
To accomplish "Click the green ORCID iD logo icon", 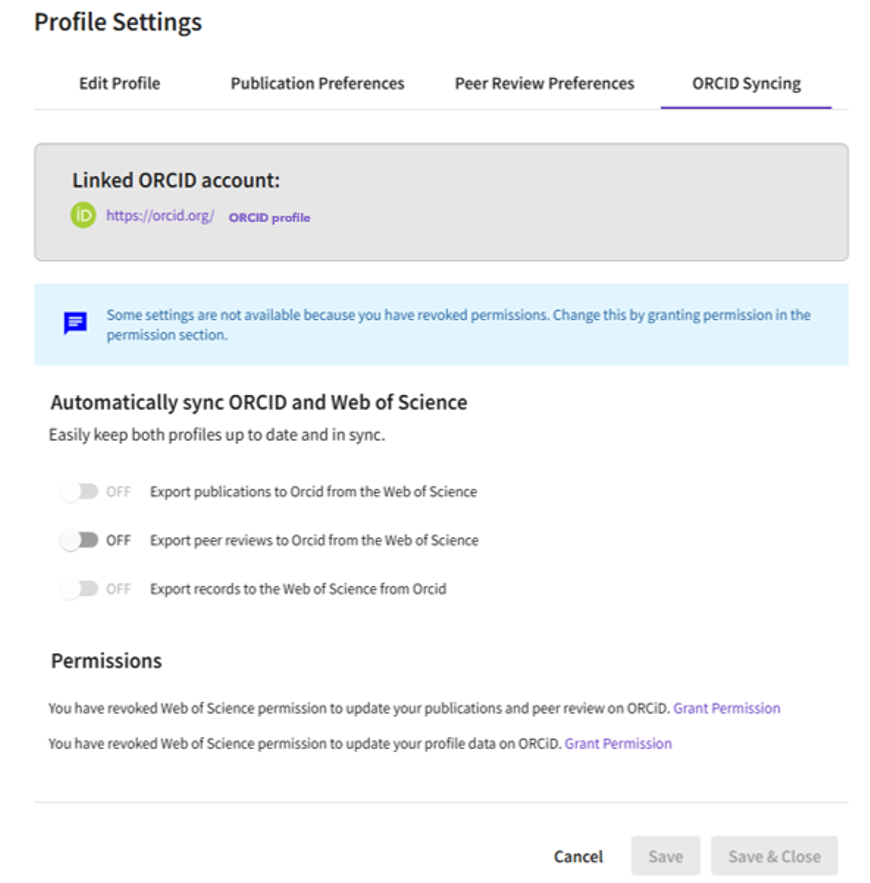I will (83, 215).
